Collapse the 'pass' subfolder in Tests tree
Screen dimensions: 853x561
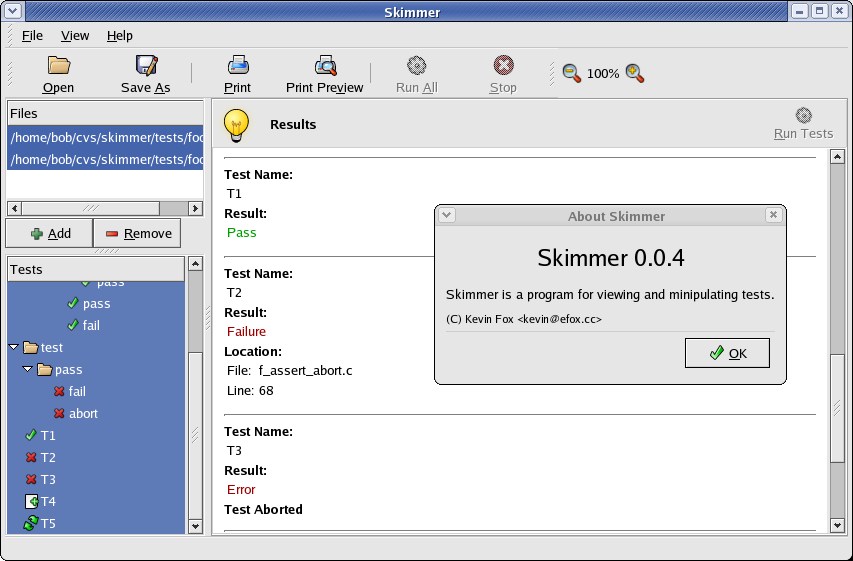[28, 369]
